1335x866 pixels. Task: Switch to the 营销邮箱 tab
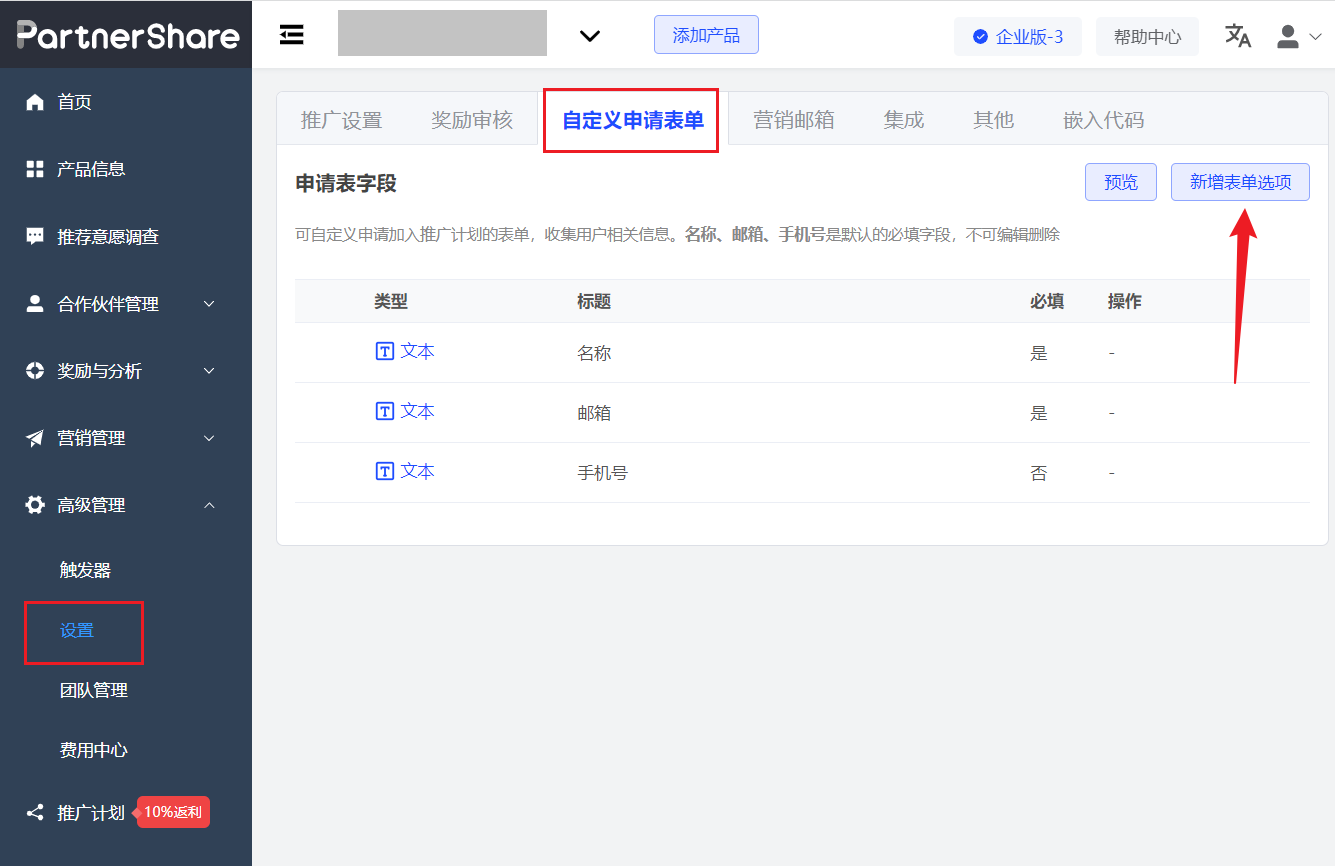pyautogui.click(x=795, y=119)
